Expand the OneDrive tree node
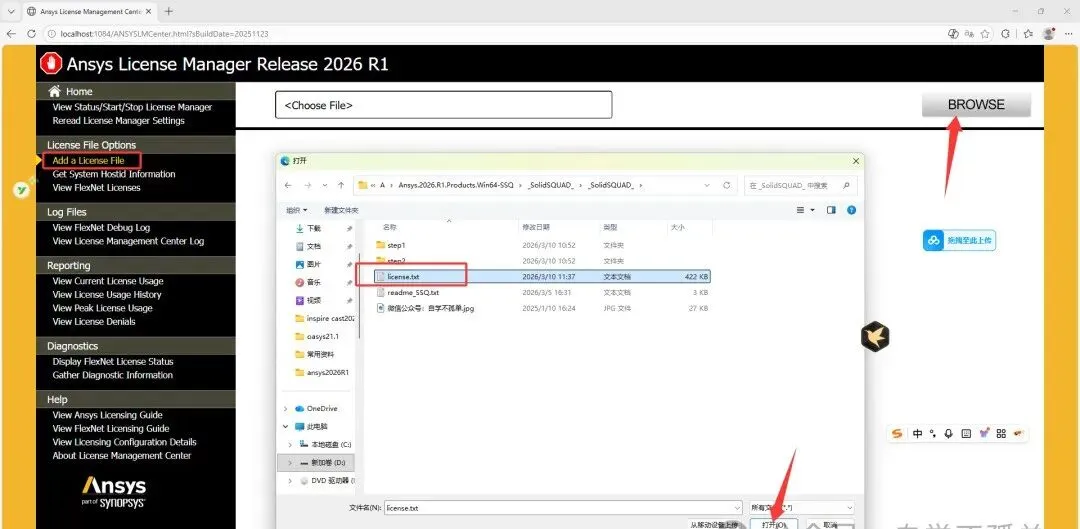 coord(286,408)
